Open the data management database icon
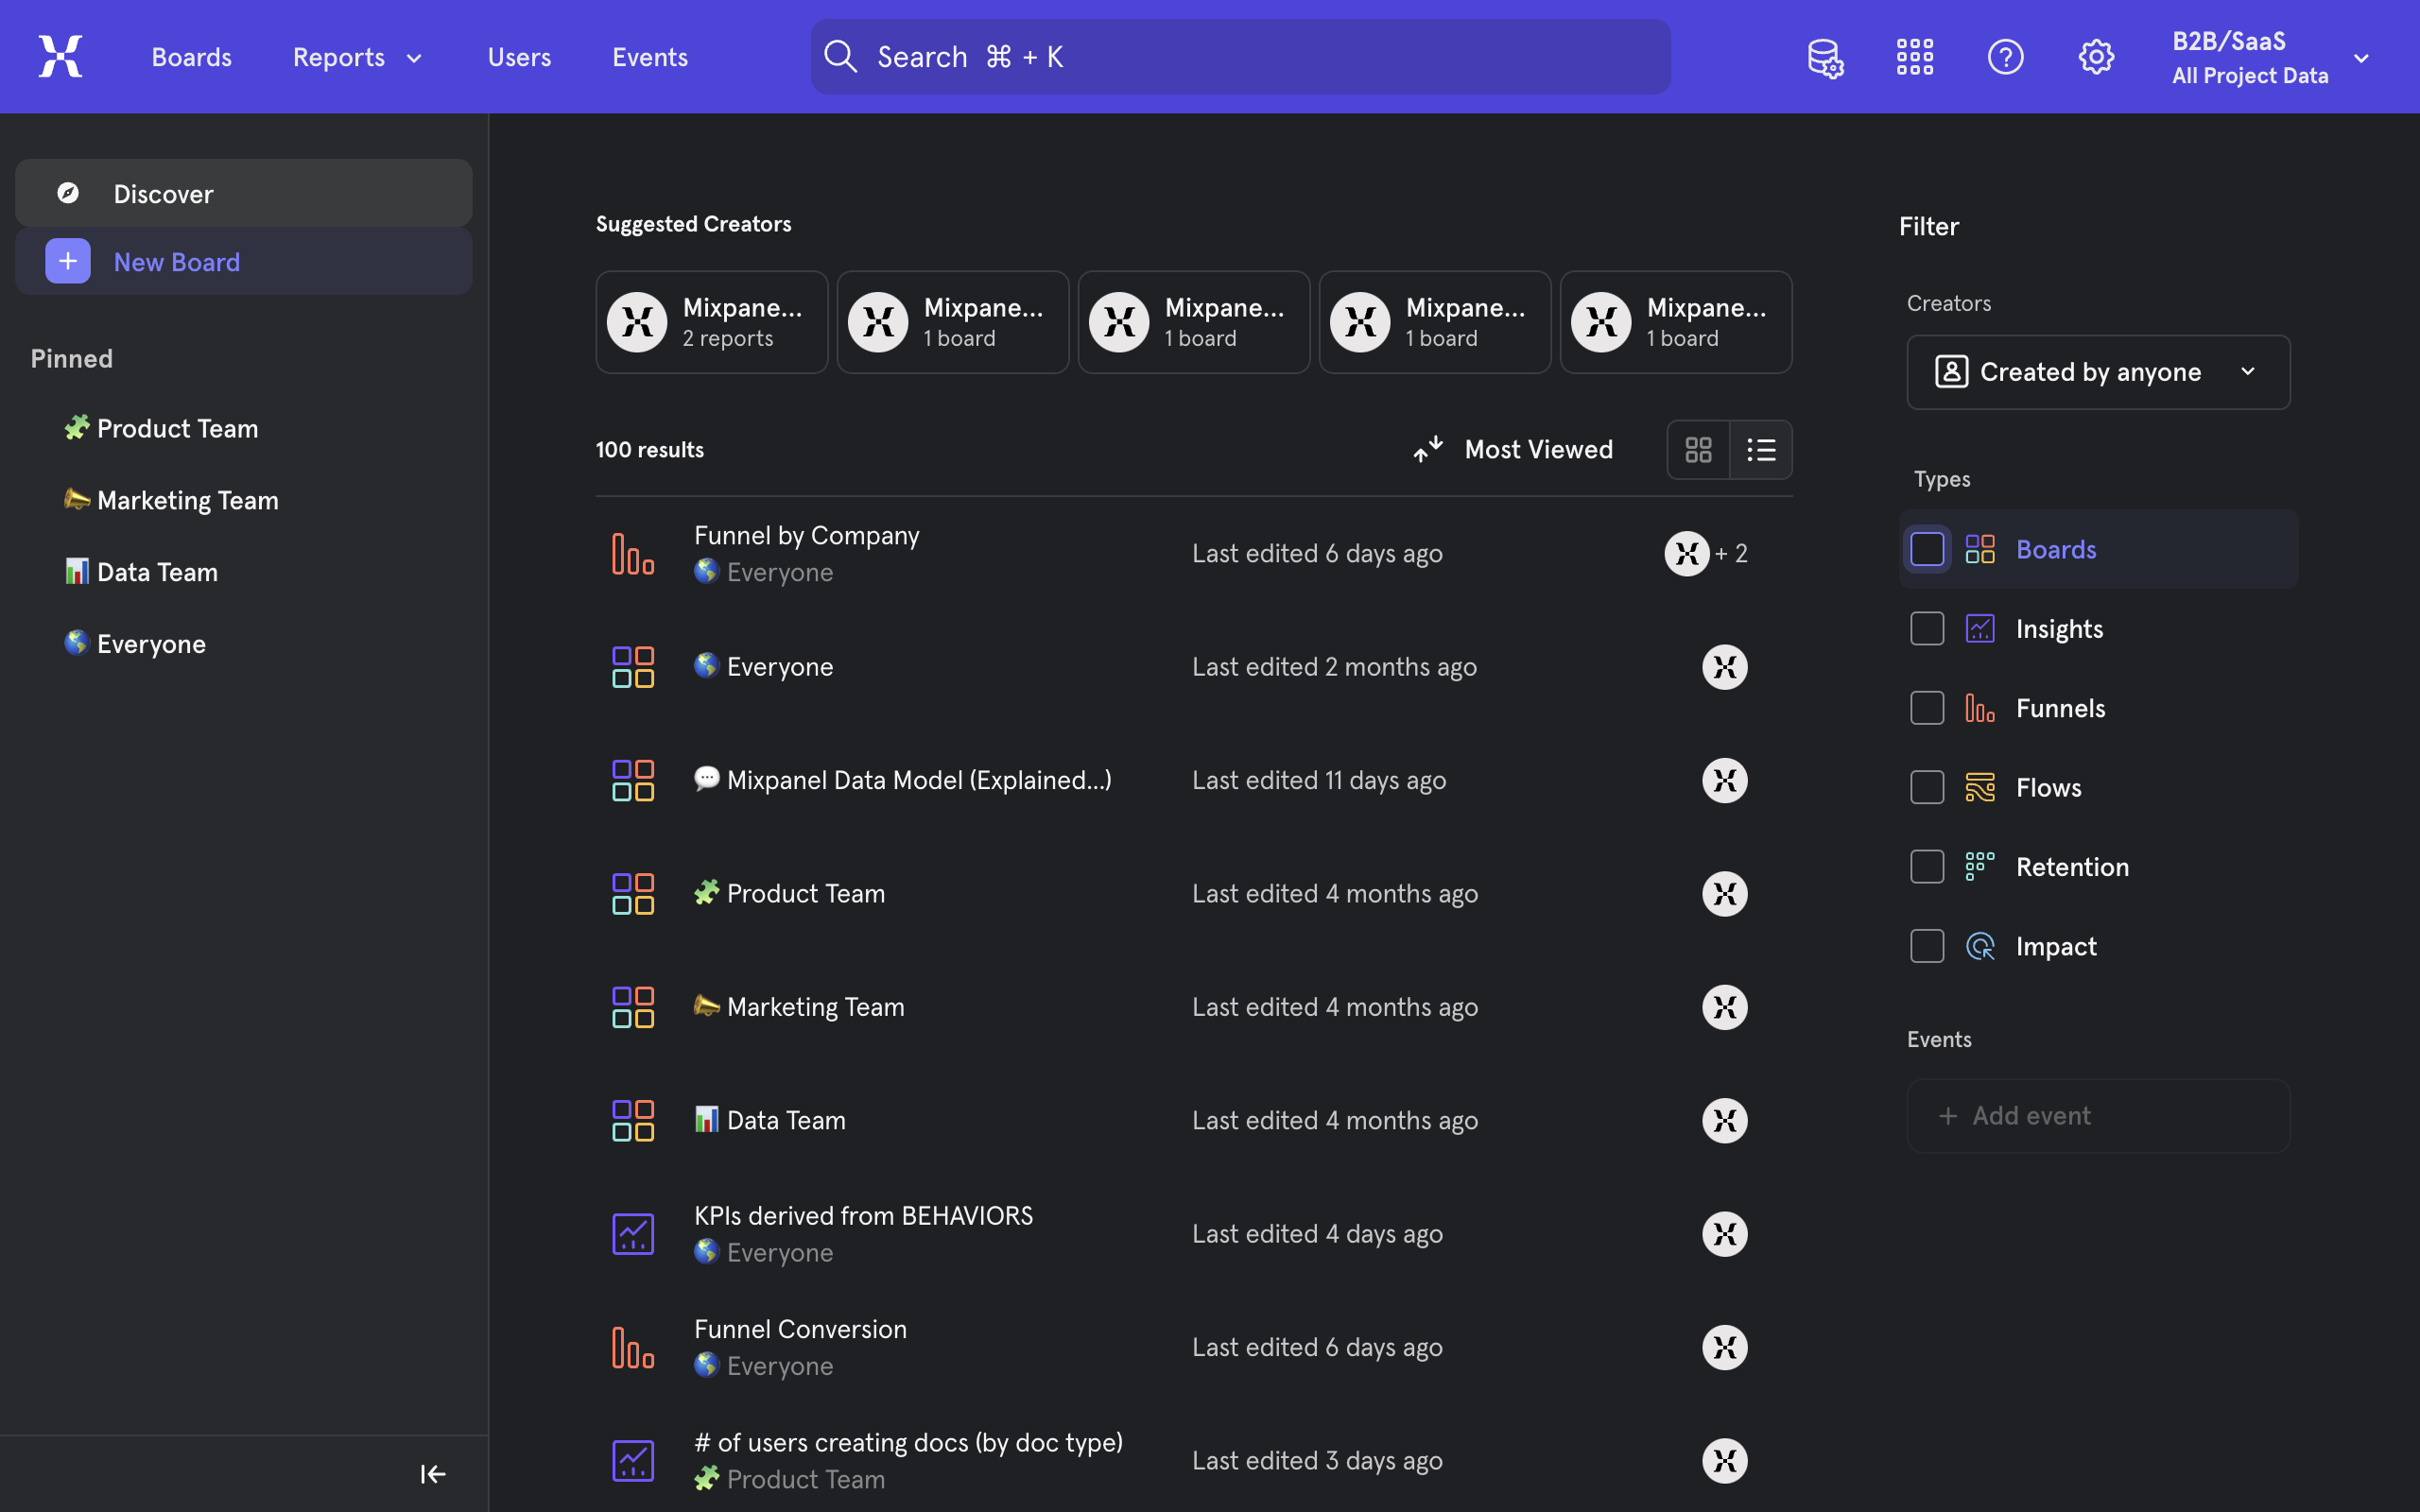This screenshot has height=1512, width=2420. [1825, 57]
